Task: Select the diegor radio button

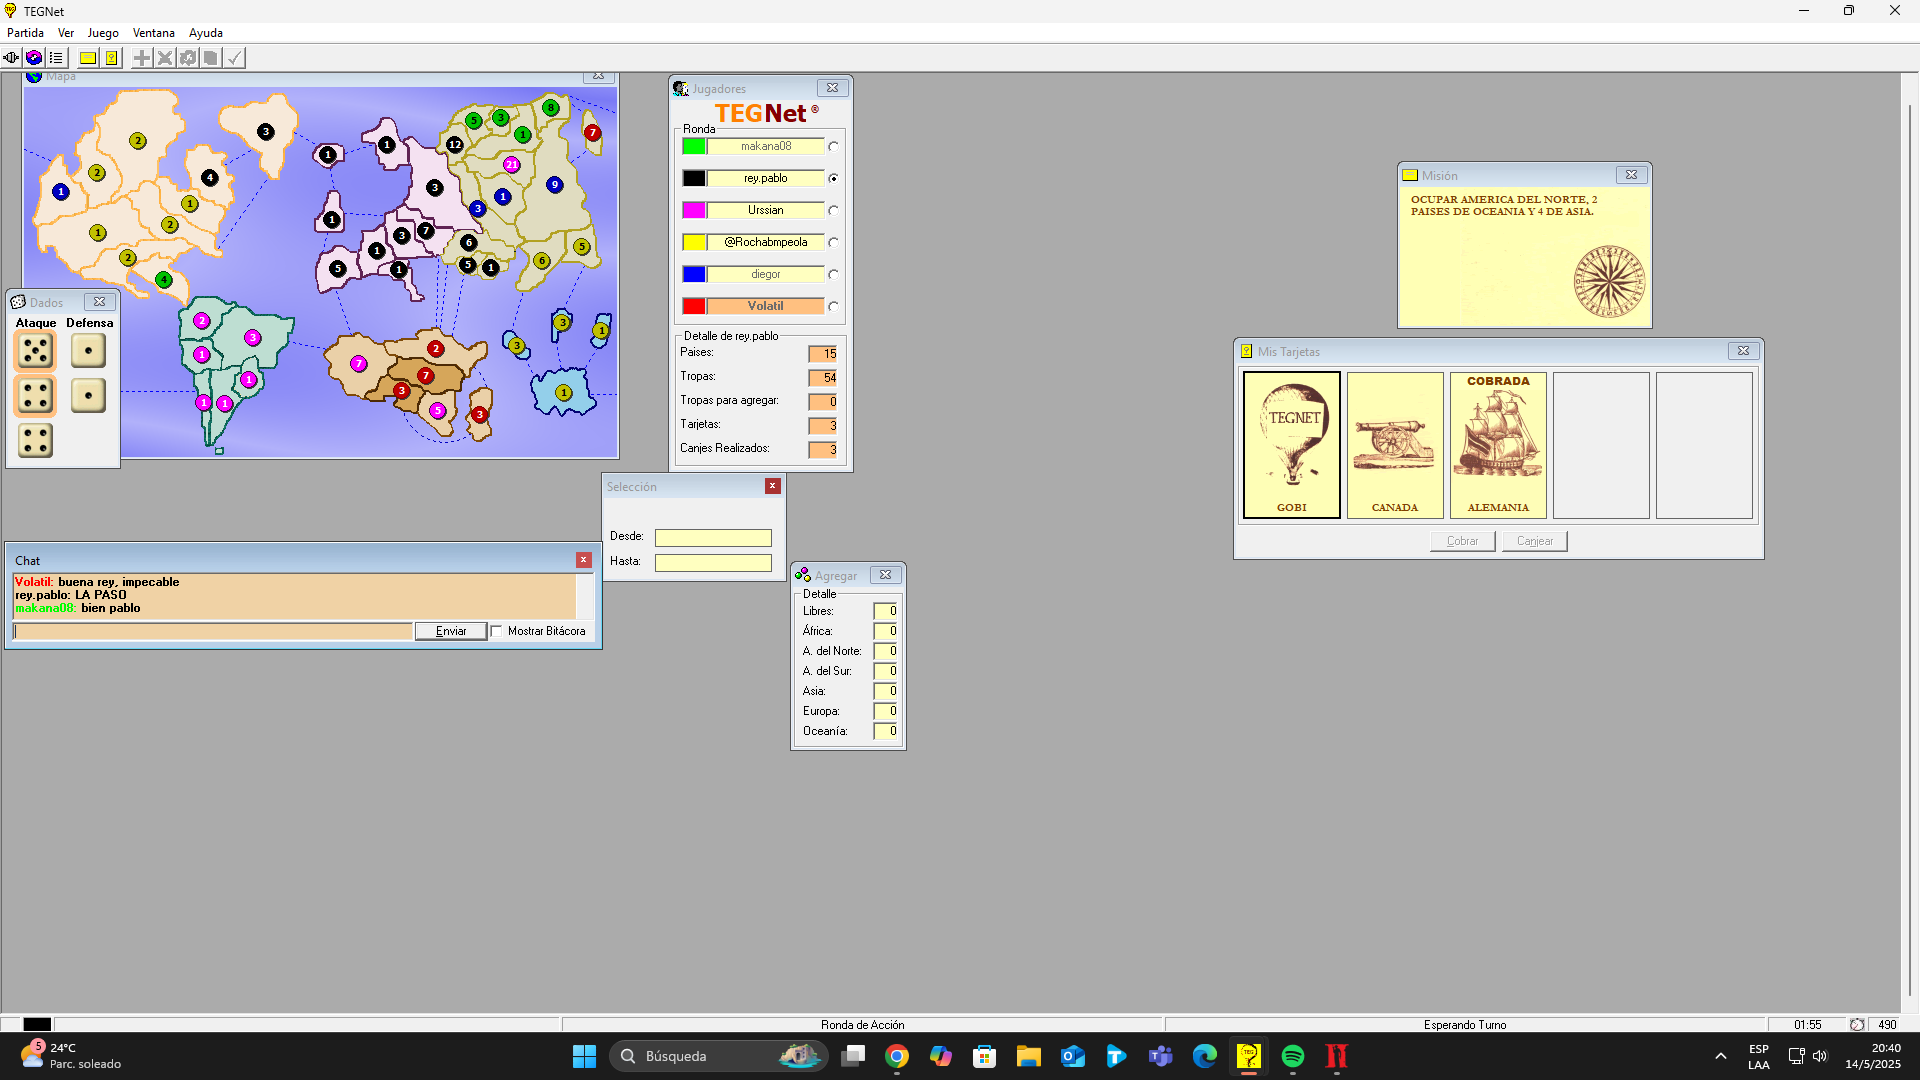Action: (x=833, y=275)
